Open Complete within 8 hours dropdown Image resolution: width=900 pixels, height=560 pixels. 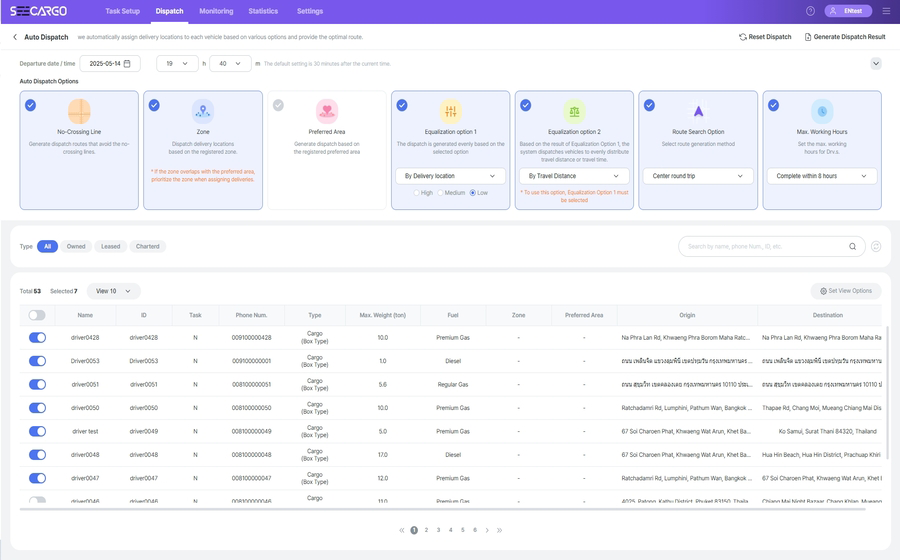click(x=822, y=176)
